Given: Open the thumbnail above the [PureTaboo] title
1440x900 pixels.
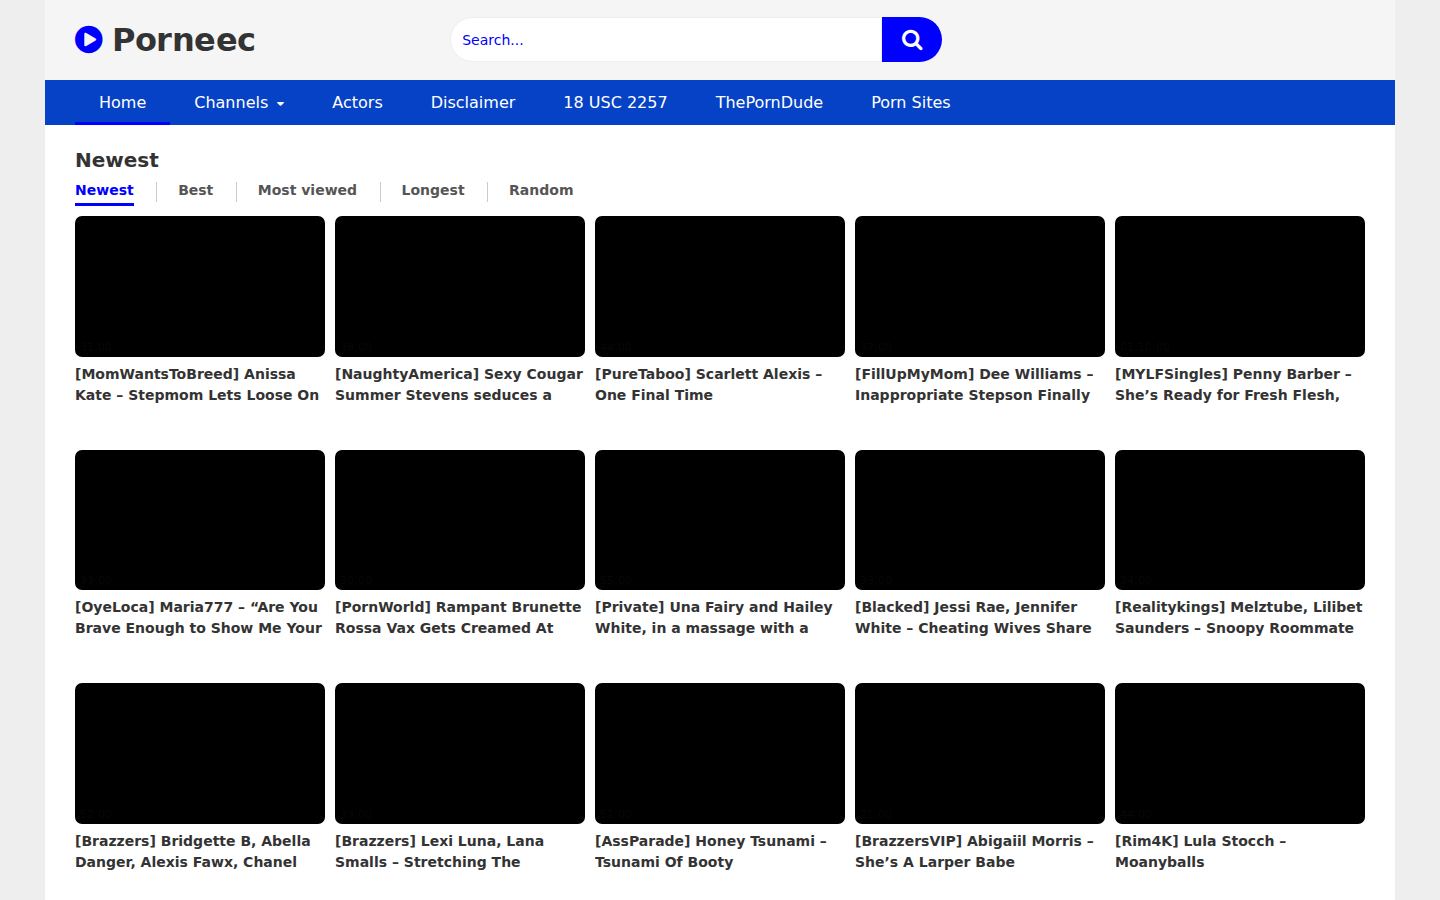Looking at the screenshot, I should tap(720, 286).
